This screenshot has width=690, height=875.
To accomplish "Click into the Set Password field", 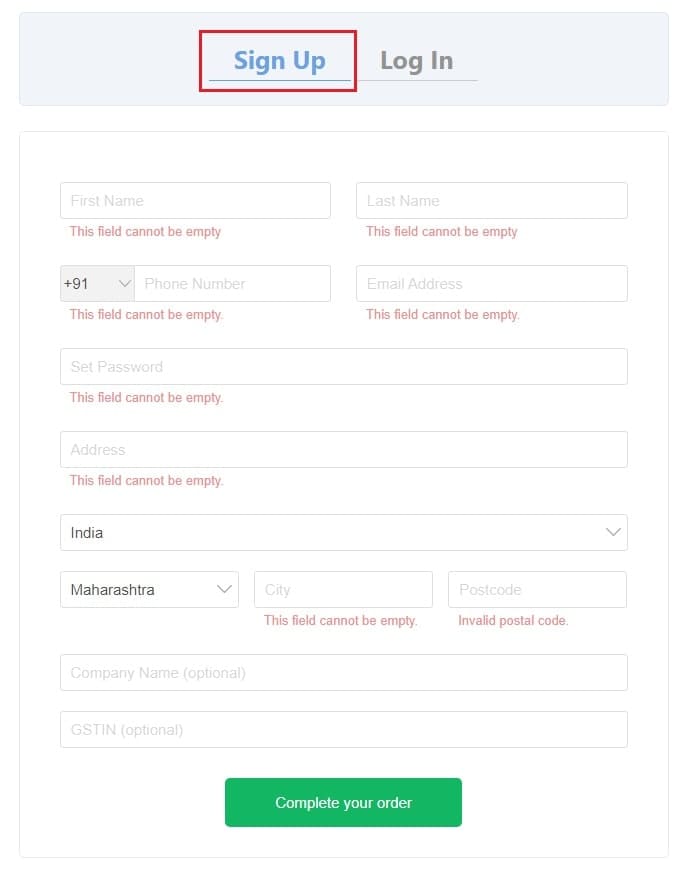I will pos(344,367).
